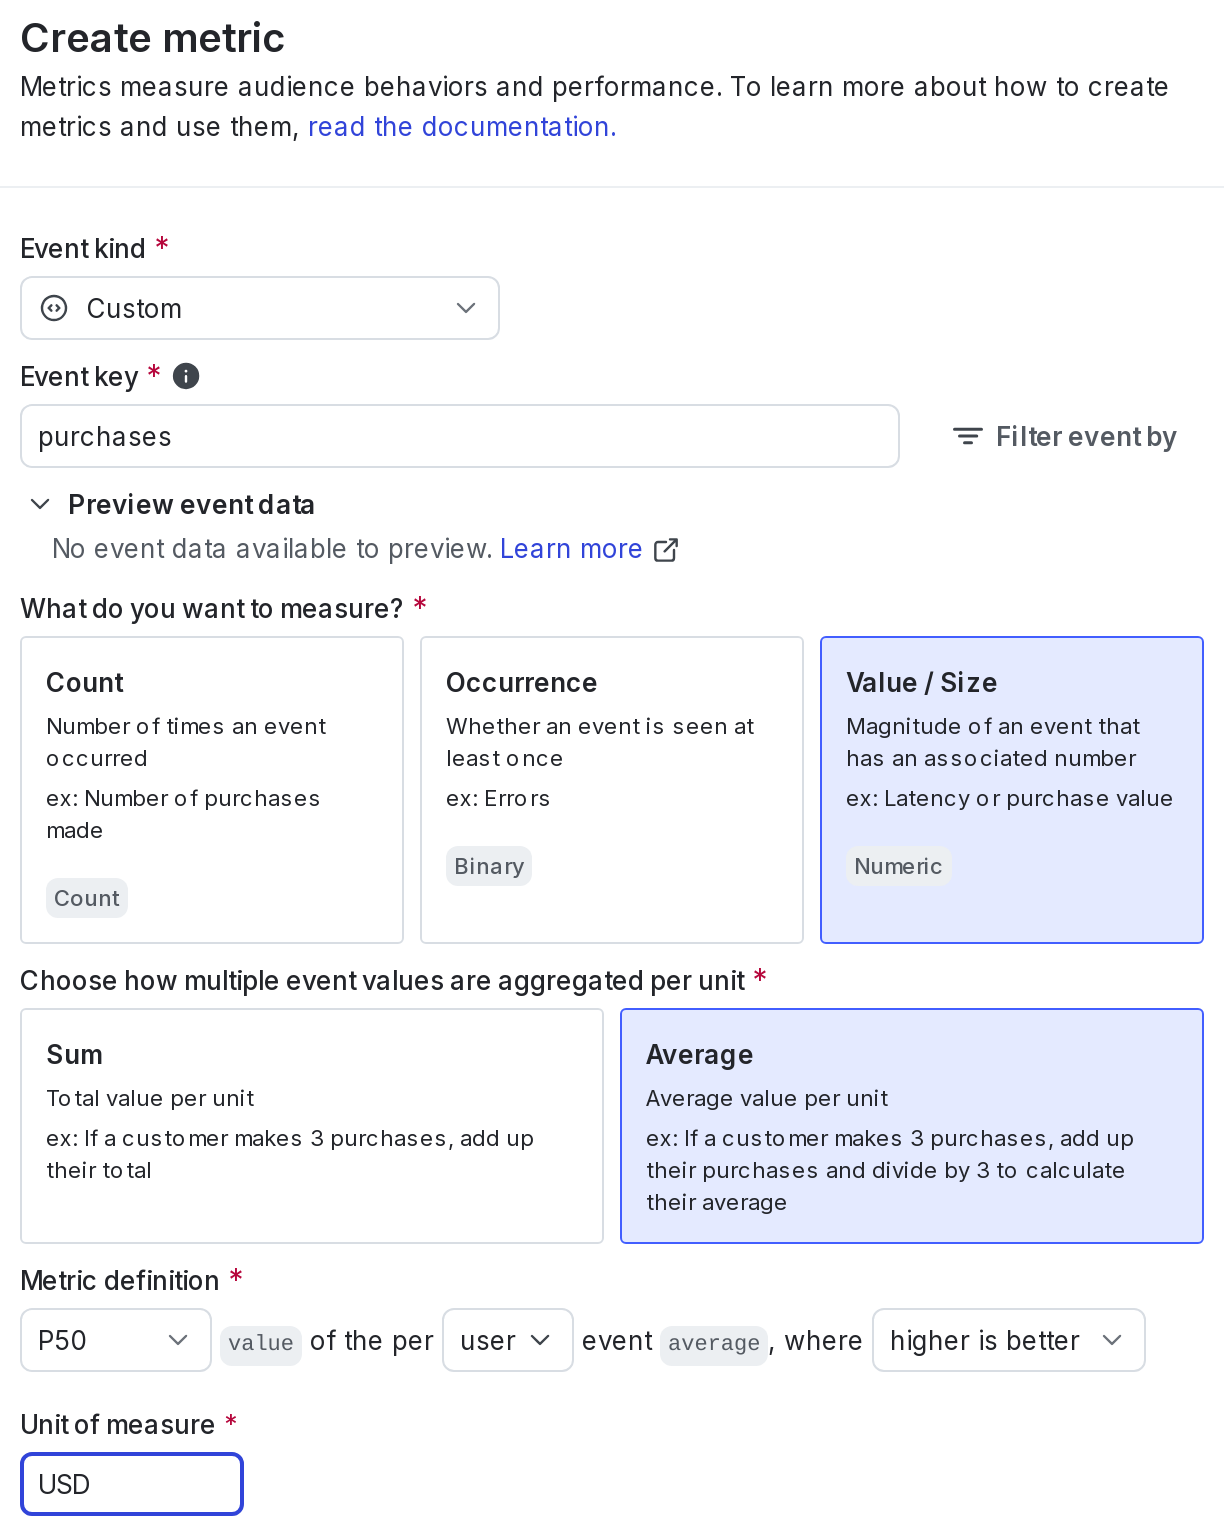The width and height of the screenshot is (1224, 1526).
Task: Click the Custom event kind icon
Action: 52,308
